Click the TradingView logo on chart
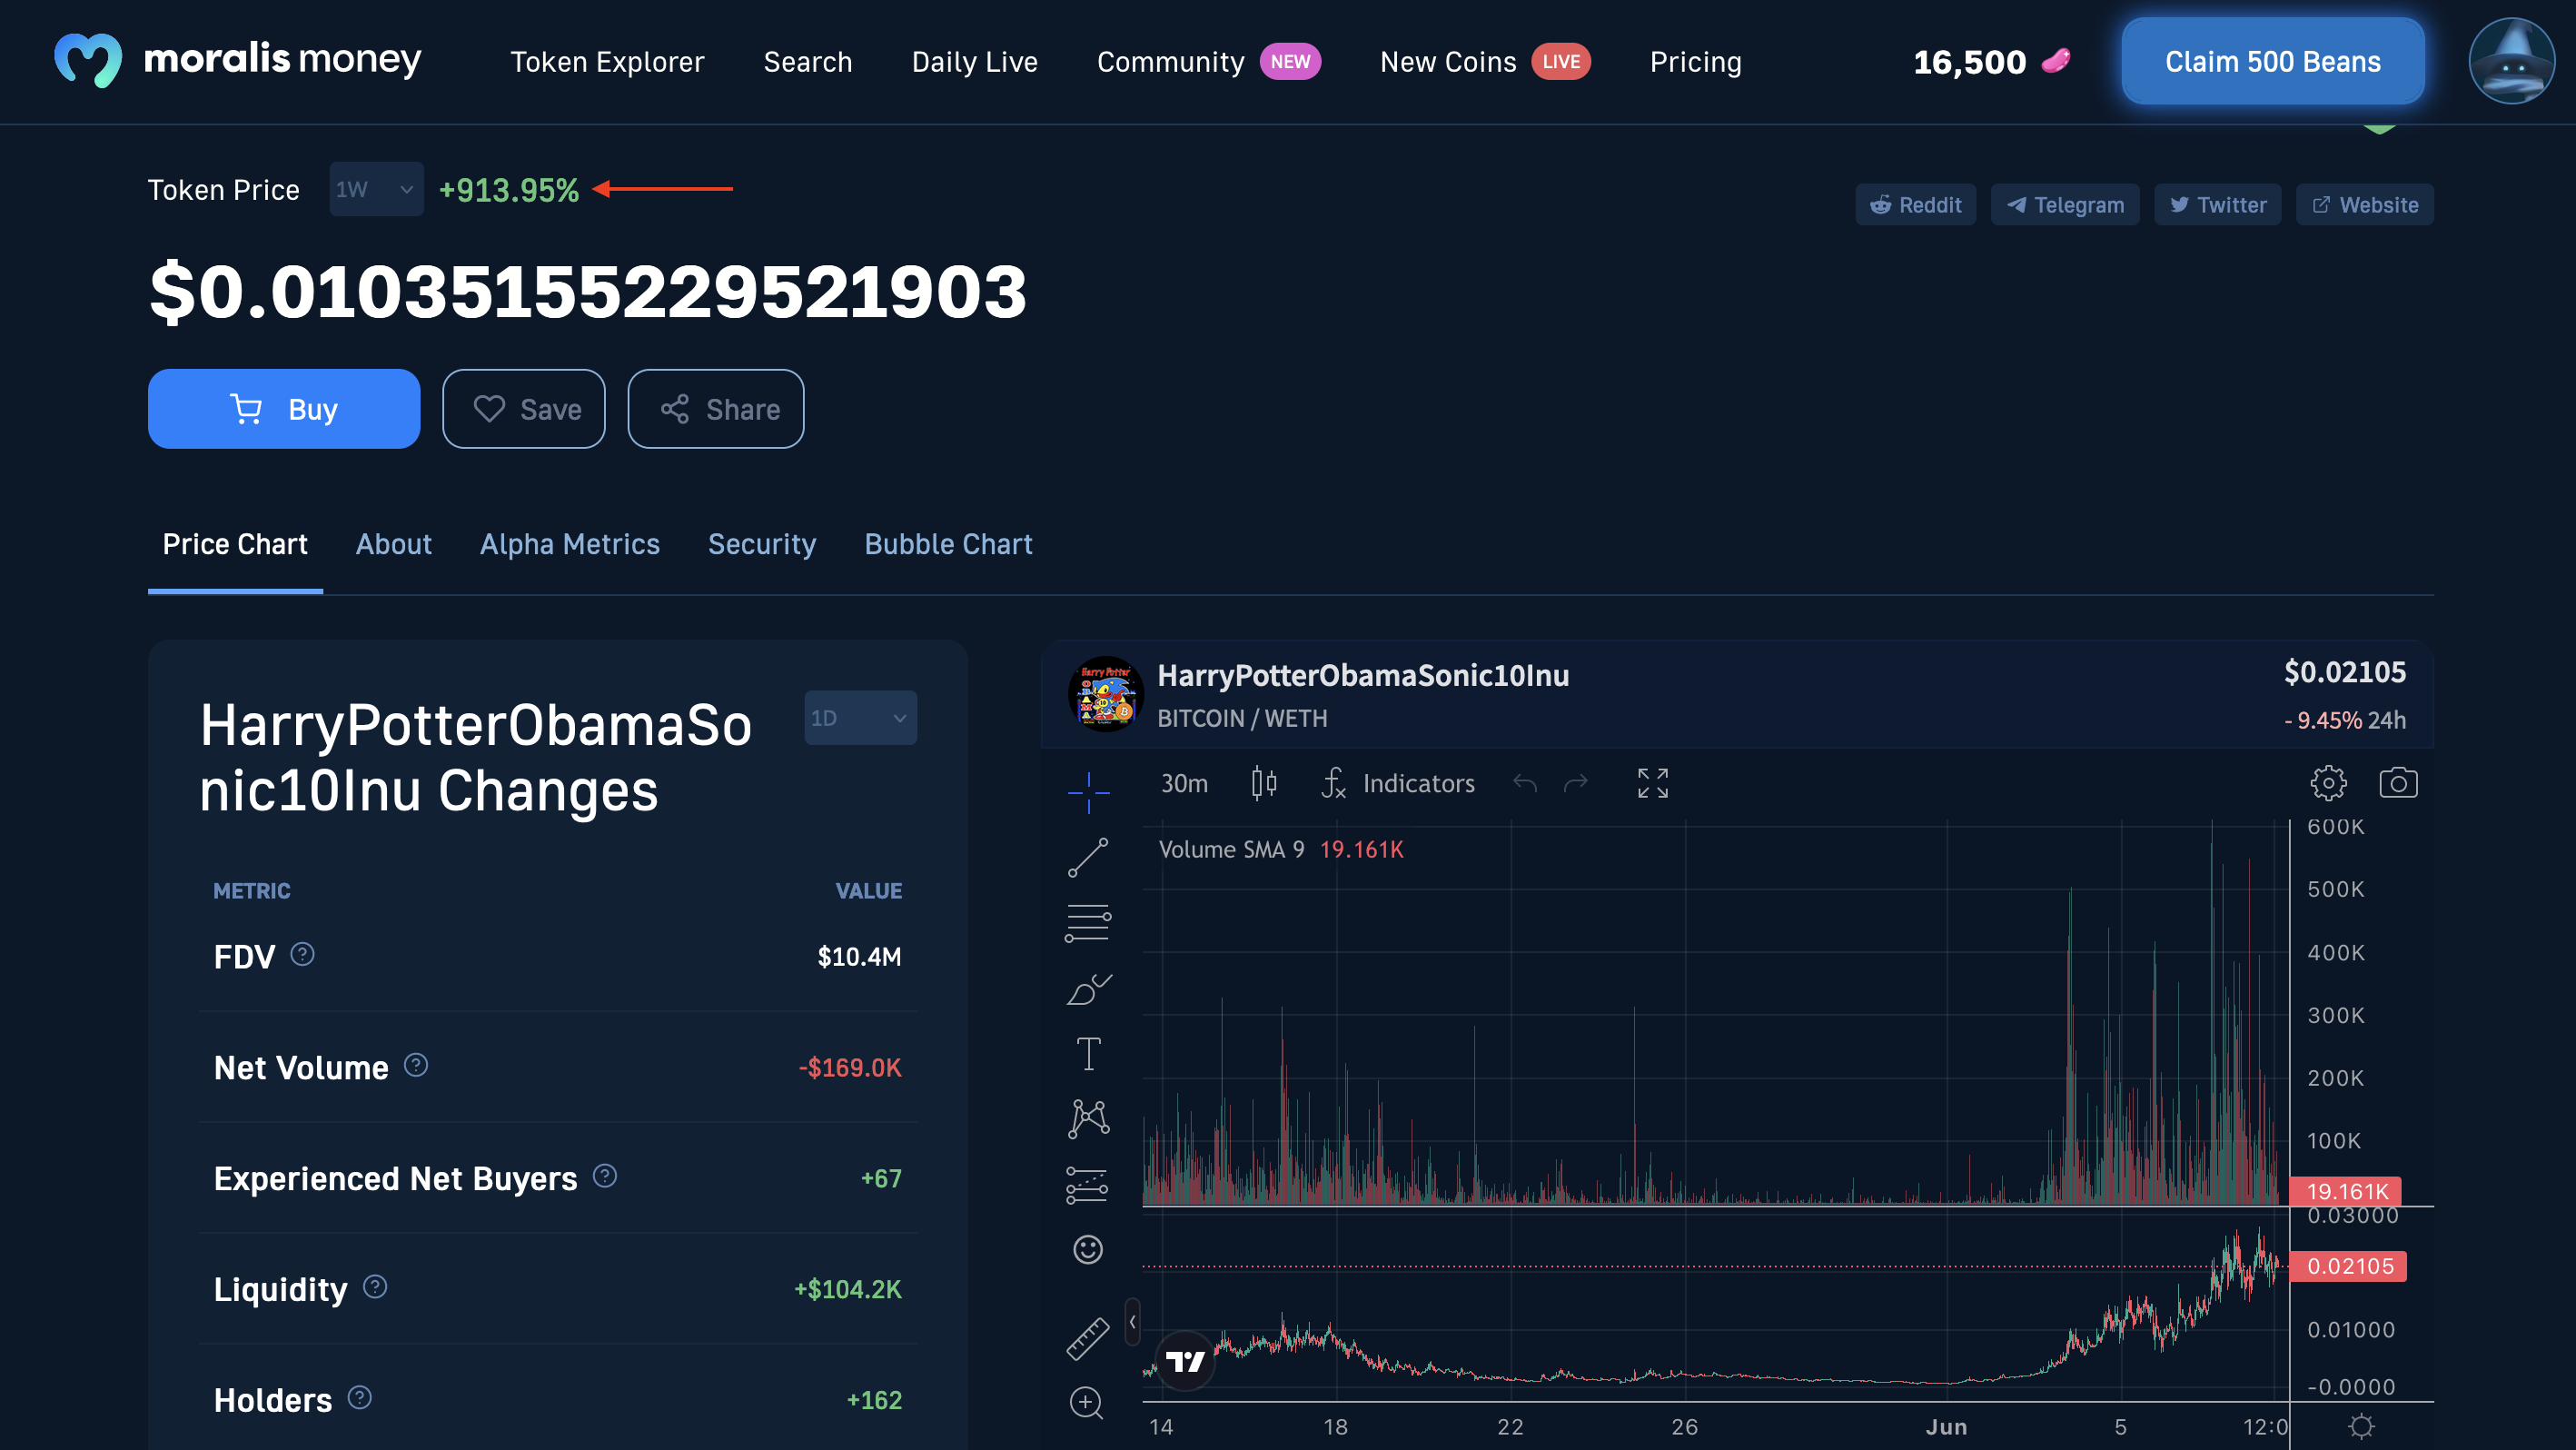The height and width of the screenshot is (1450, 2576). coord(1186,1361)
